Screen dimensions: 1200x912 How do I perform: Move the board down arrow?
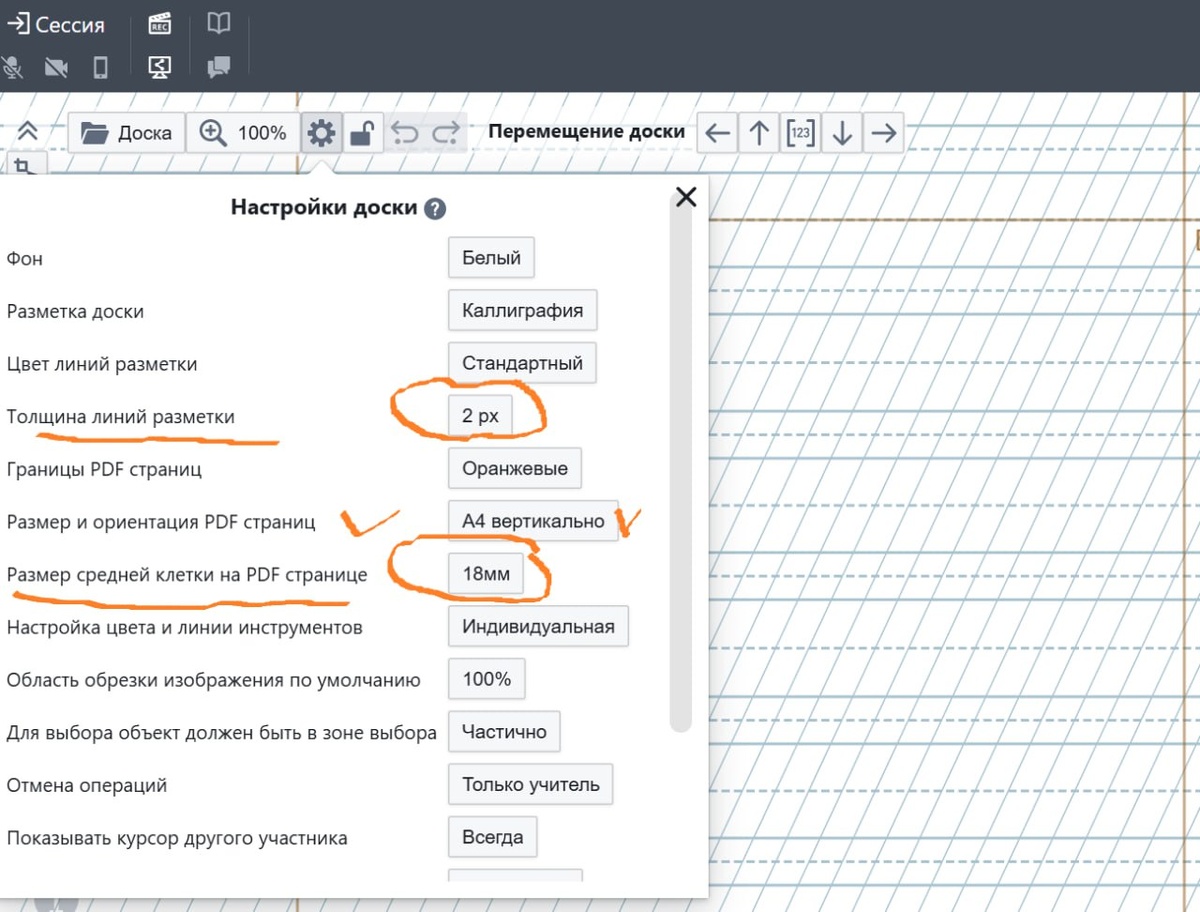tap(842, 132)
